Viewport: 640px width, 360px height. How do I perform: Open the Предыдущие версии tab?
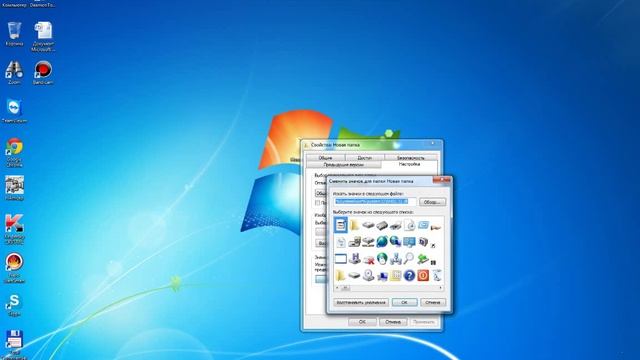click(343, 164)
